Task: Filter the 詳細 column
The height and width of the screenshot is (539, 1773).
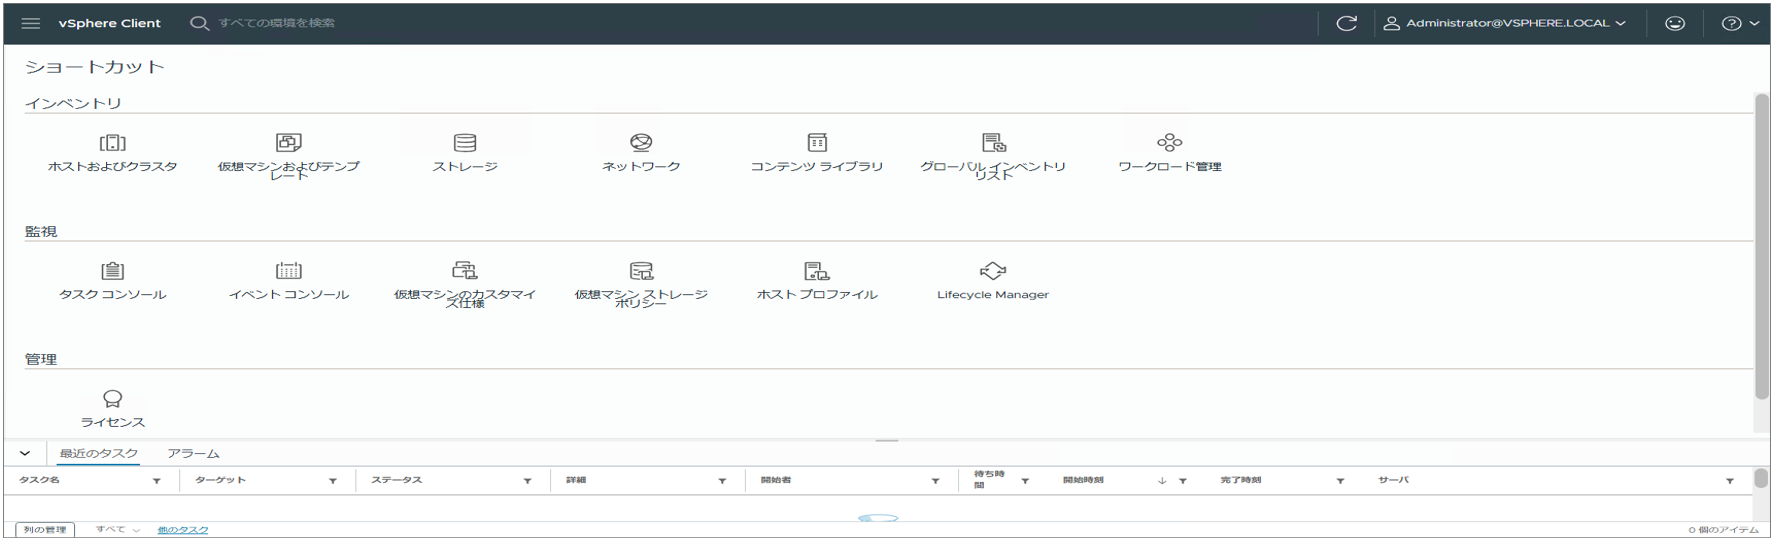Action: pyautogui.click(x=722, y=481)
